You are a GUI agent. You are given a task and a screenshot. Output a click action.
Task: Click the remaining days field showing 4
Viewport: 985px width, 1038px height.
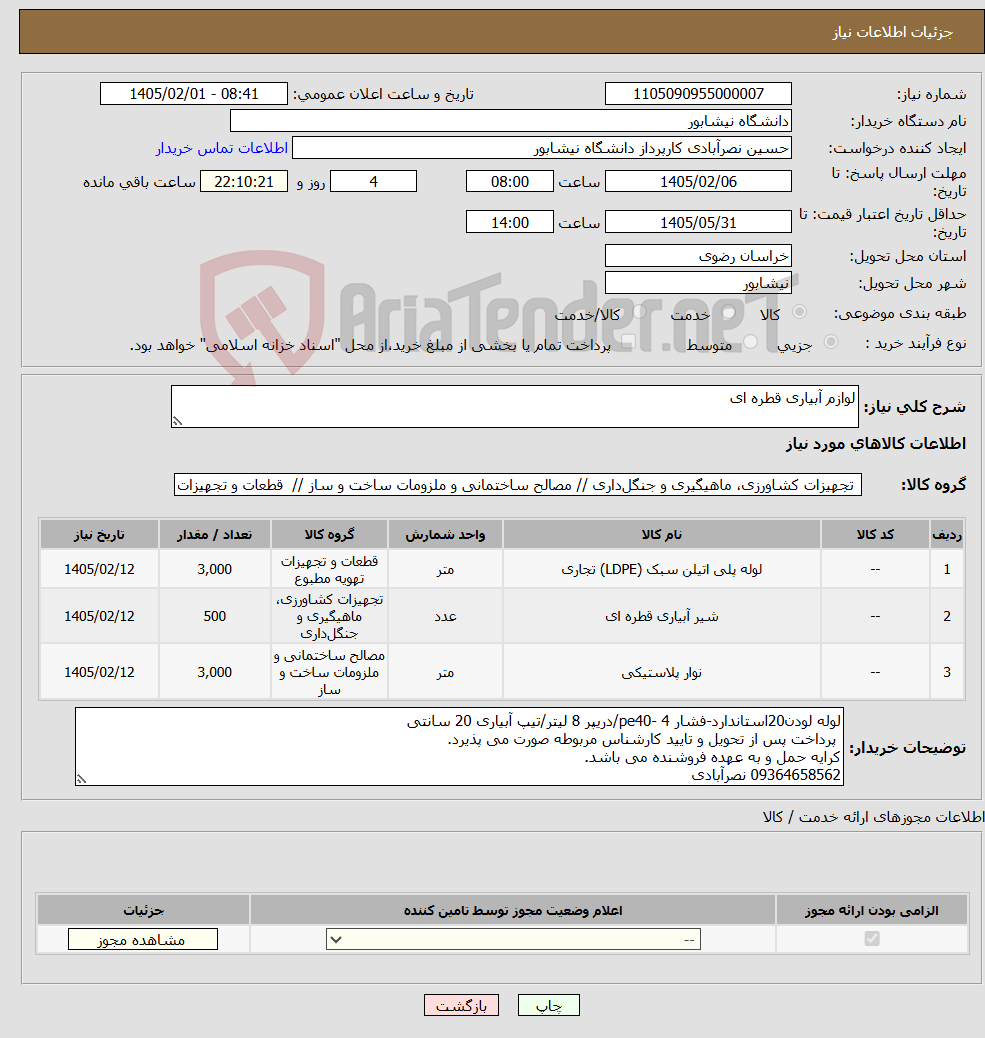pyautogui.click(x=373, y=181)
